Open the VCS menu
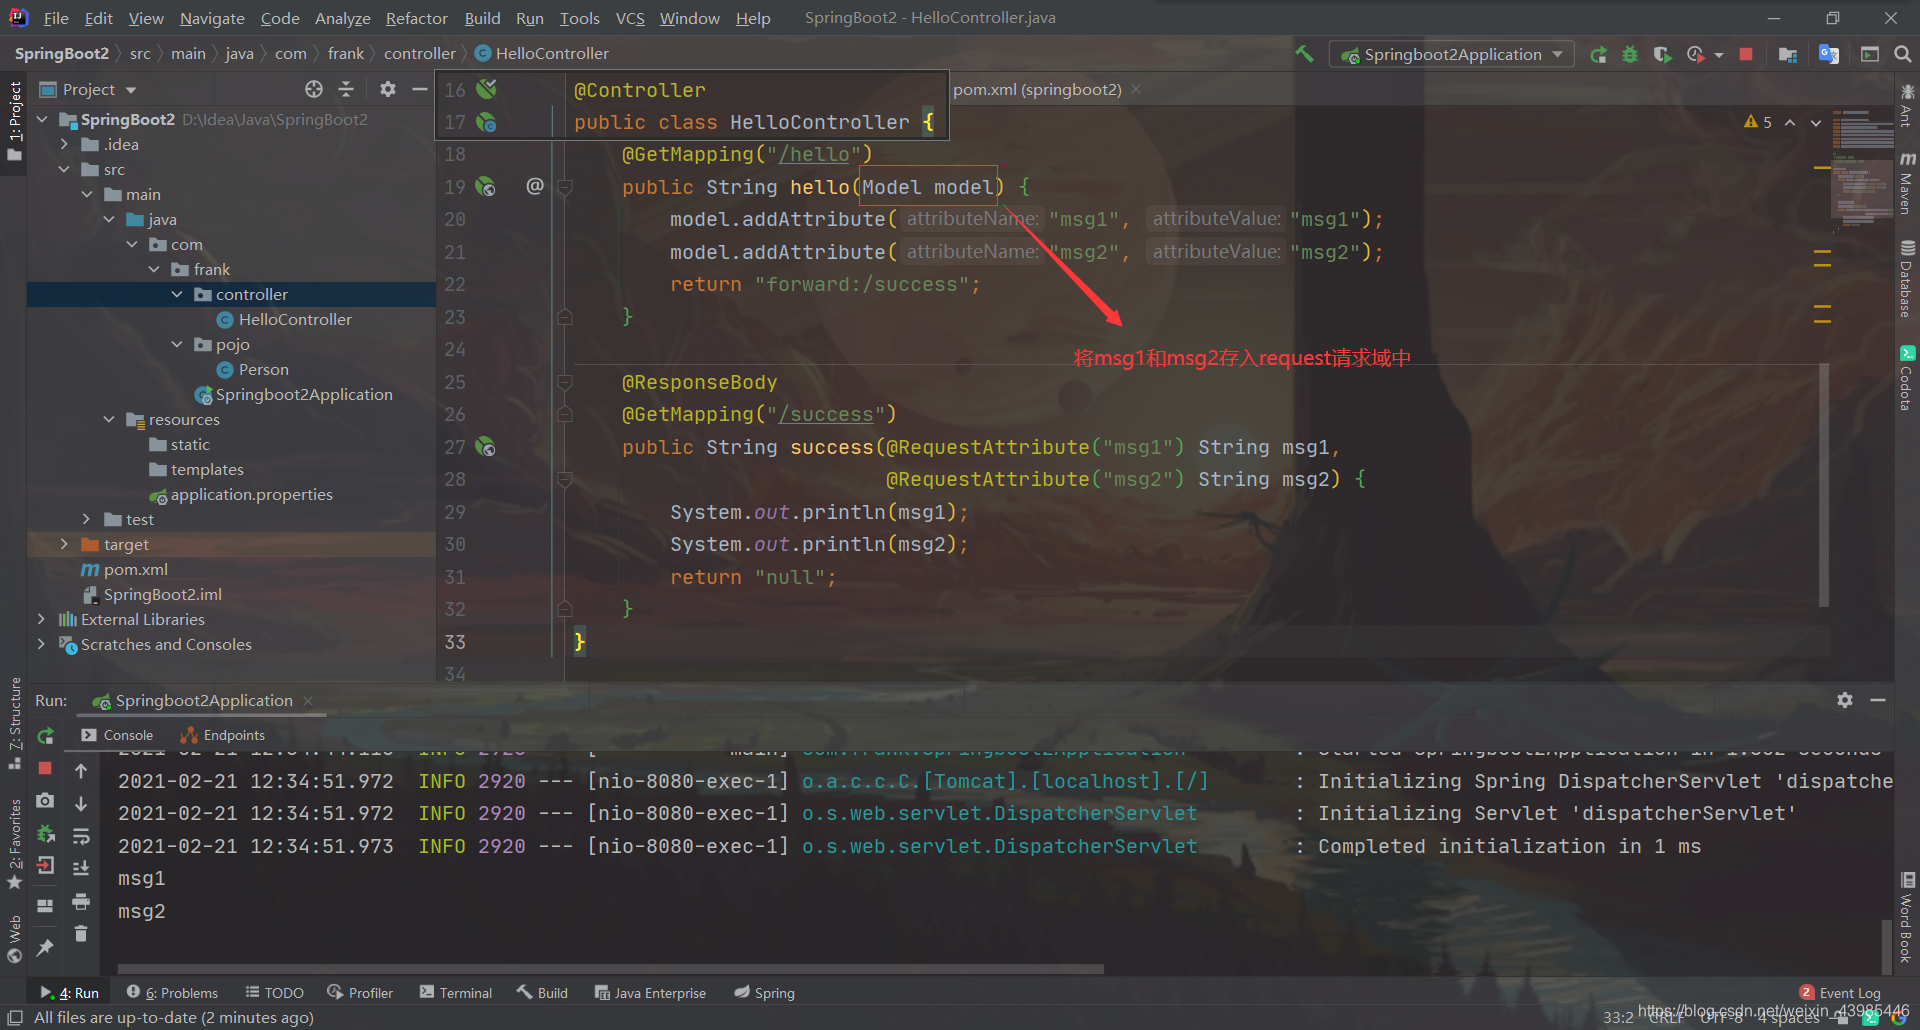 tap(630, 18)
